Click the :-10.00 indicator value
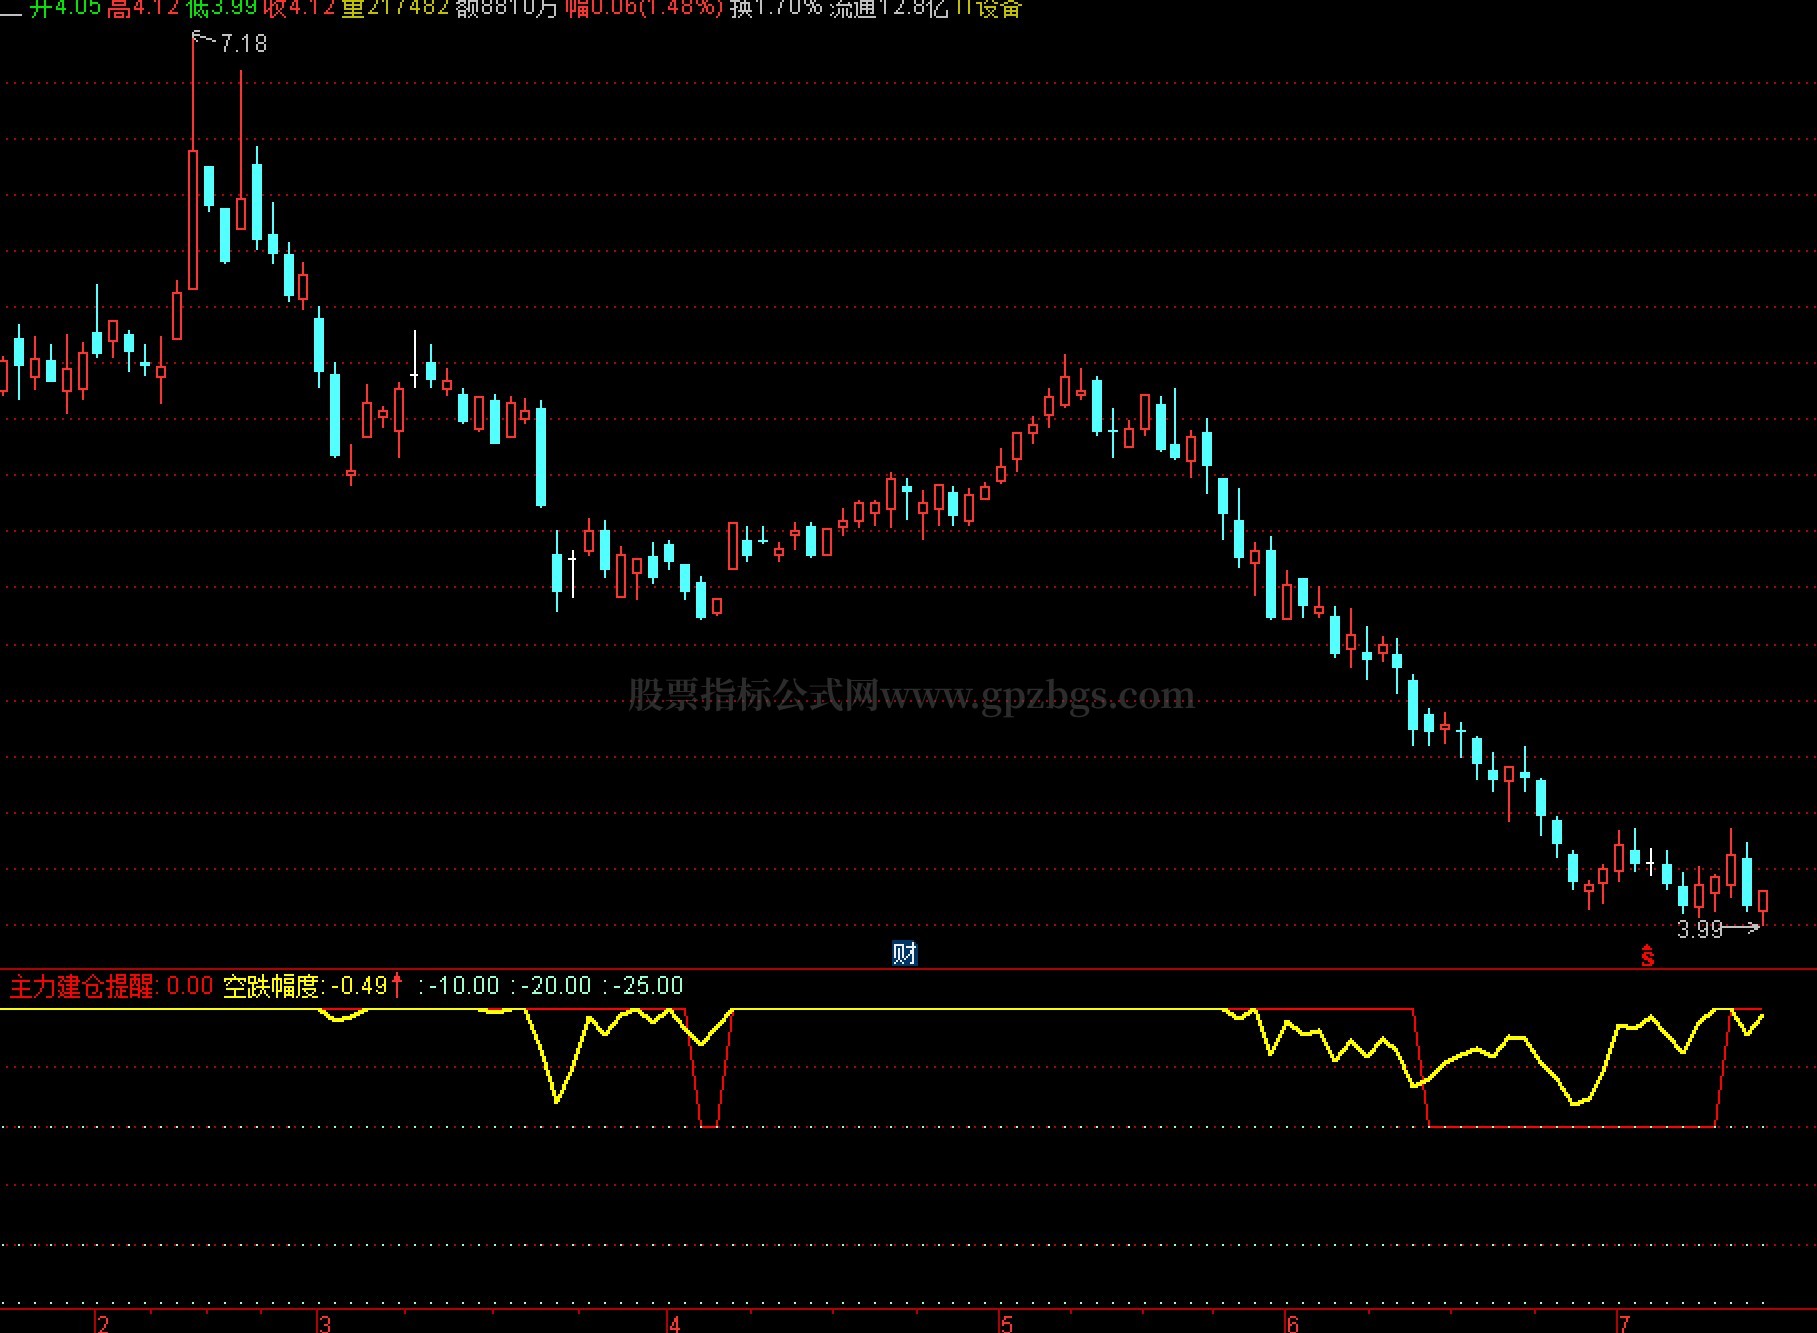1817x1333 pixels. click(459, 986)
